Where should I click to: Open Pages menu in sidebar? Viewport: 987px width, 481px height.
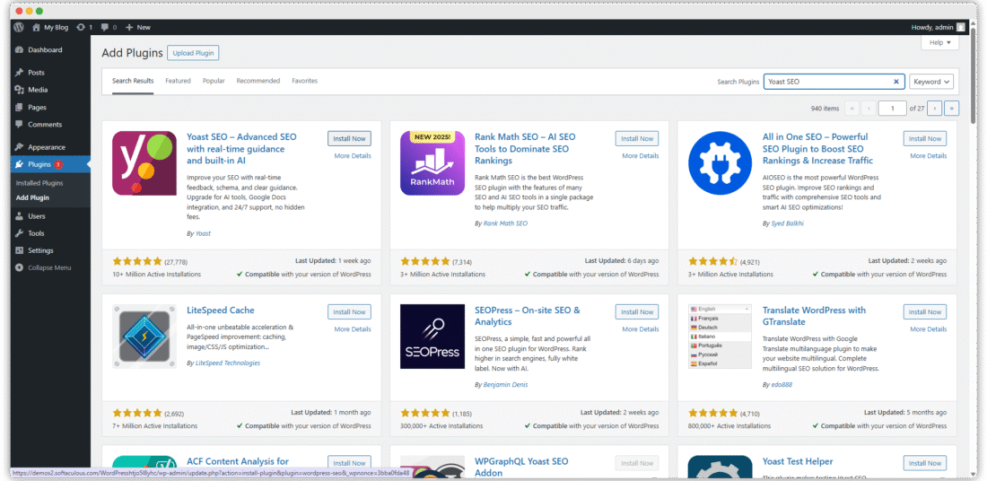[x=37, y=107]
